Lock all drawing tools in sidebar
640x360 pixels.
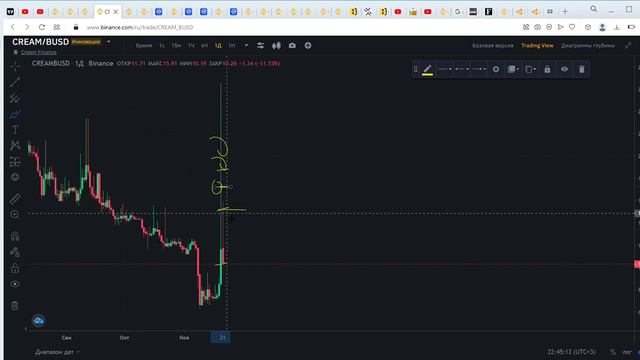pyautogui.click(x=15, y=268)
